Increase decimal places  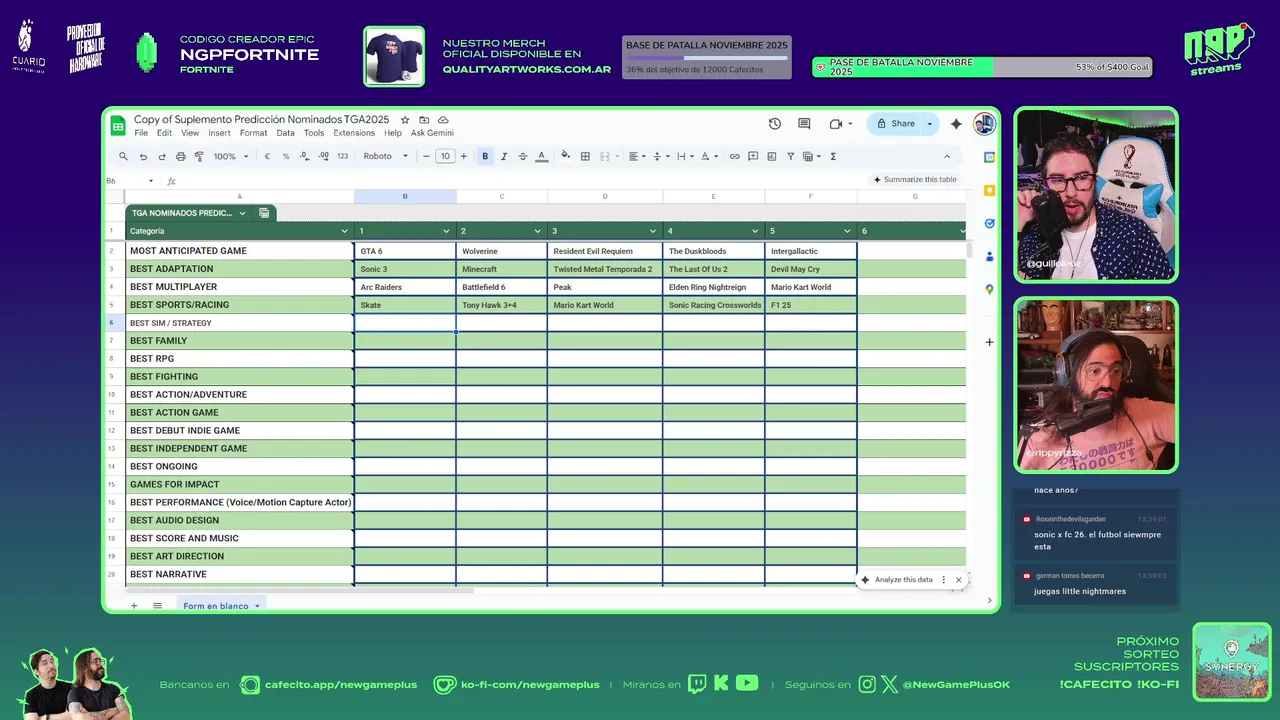(323, 156)
